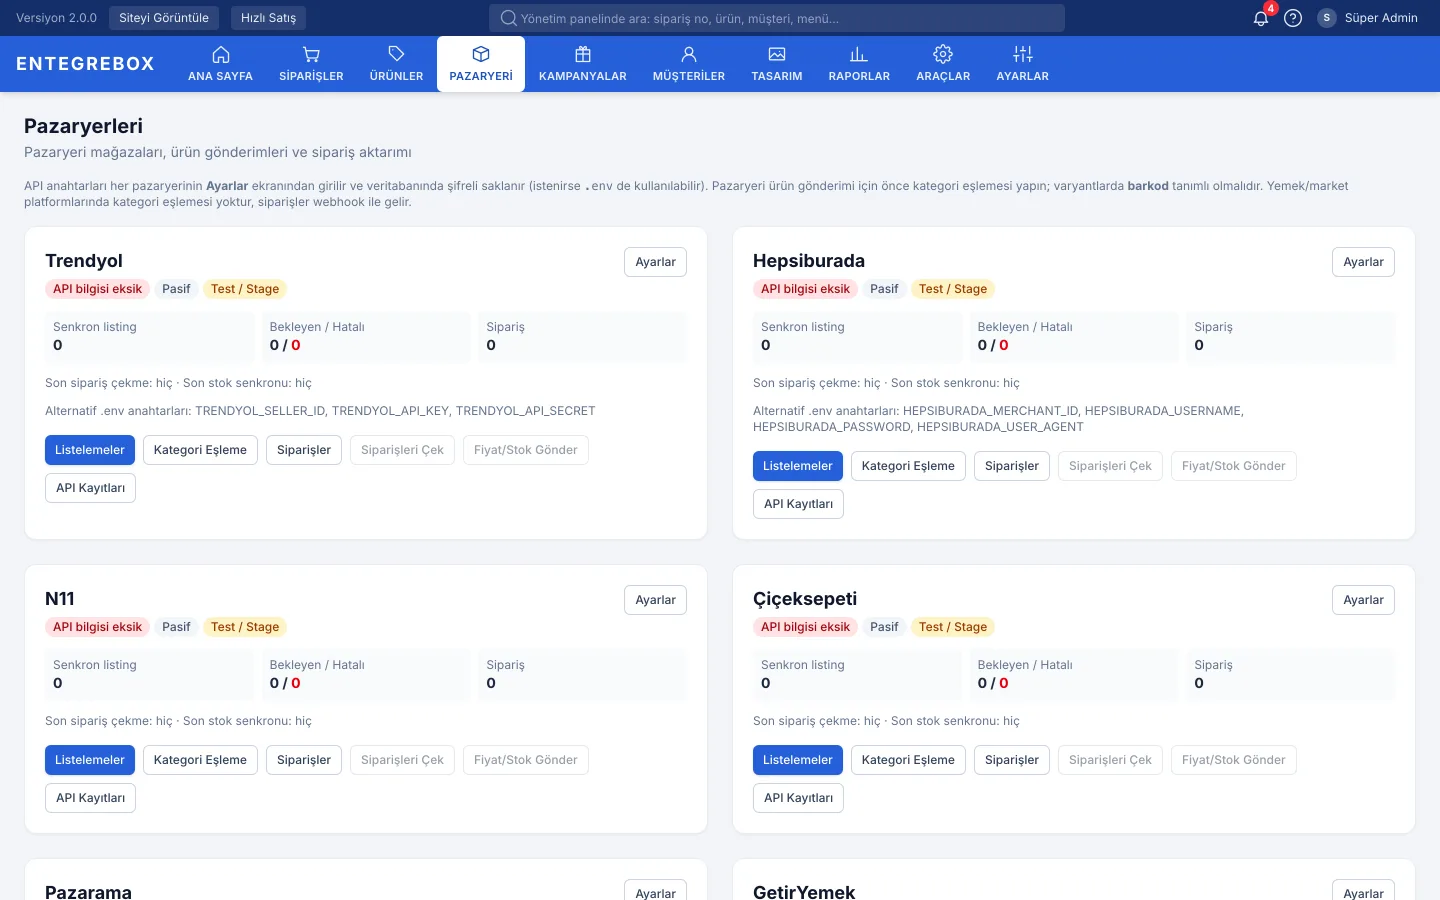Screen dimensions: 1440x900
Task: Click the ENTEGREBOX logo
Action: pyautogui.click(x=85, y=64)
